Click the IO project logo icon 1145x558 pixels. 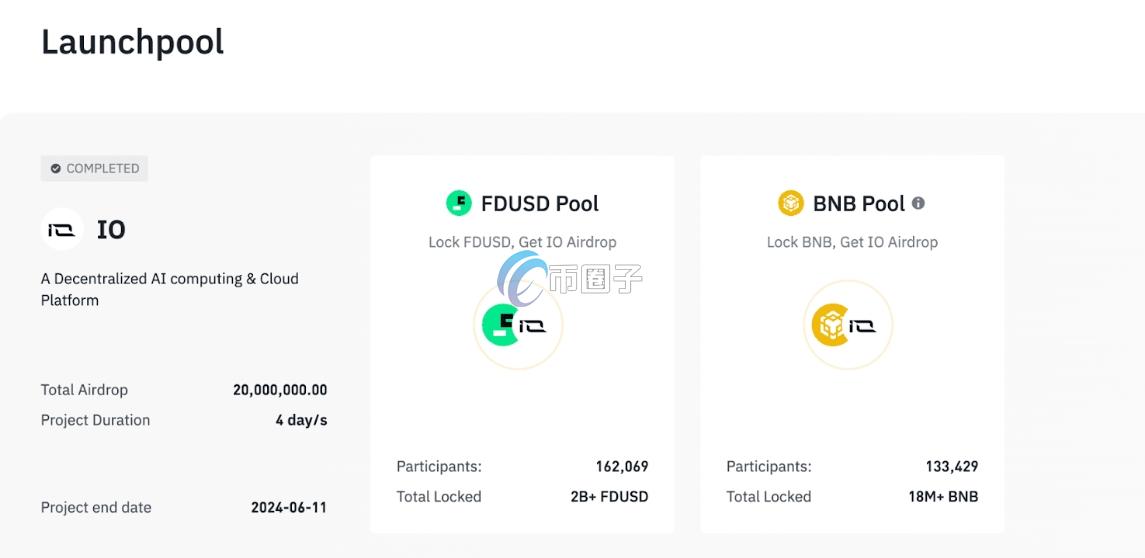point(62,230)
